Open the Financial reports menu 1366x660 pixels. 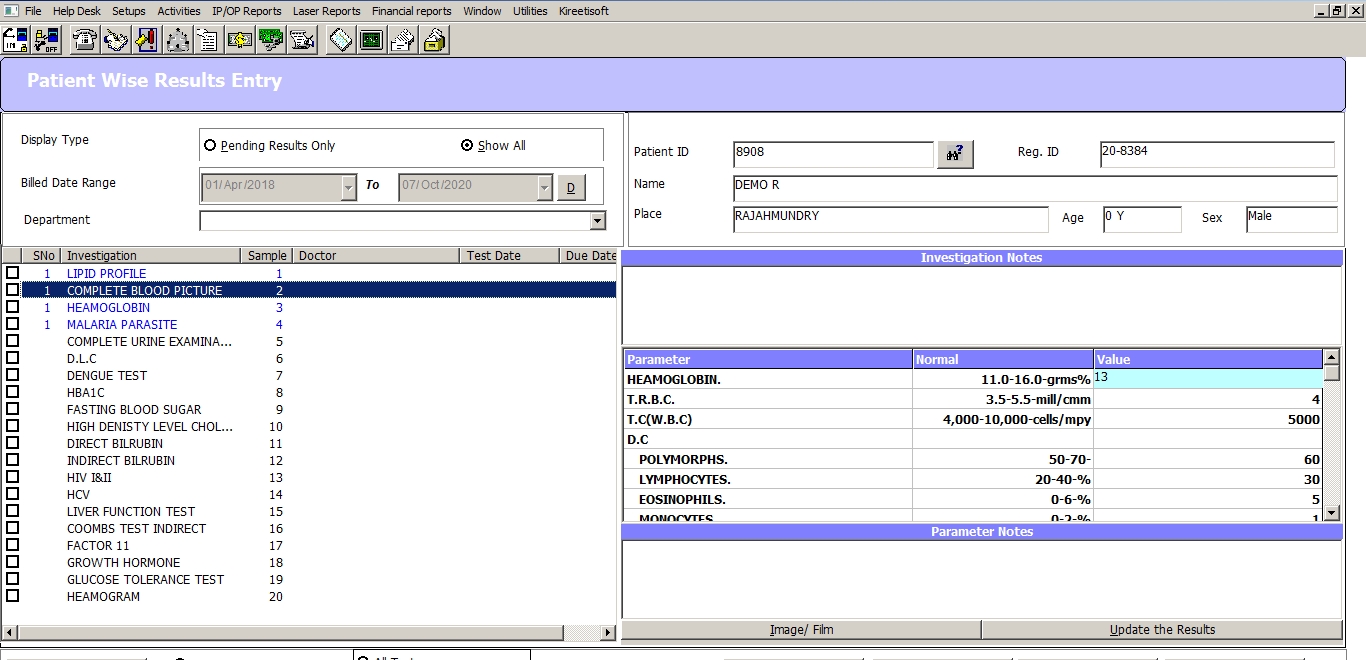[411, 11]
